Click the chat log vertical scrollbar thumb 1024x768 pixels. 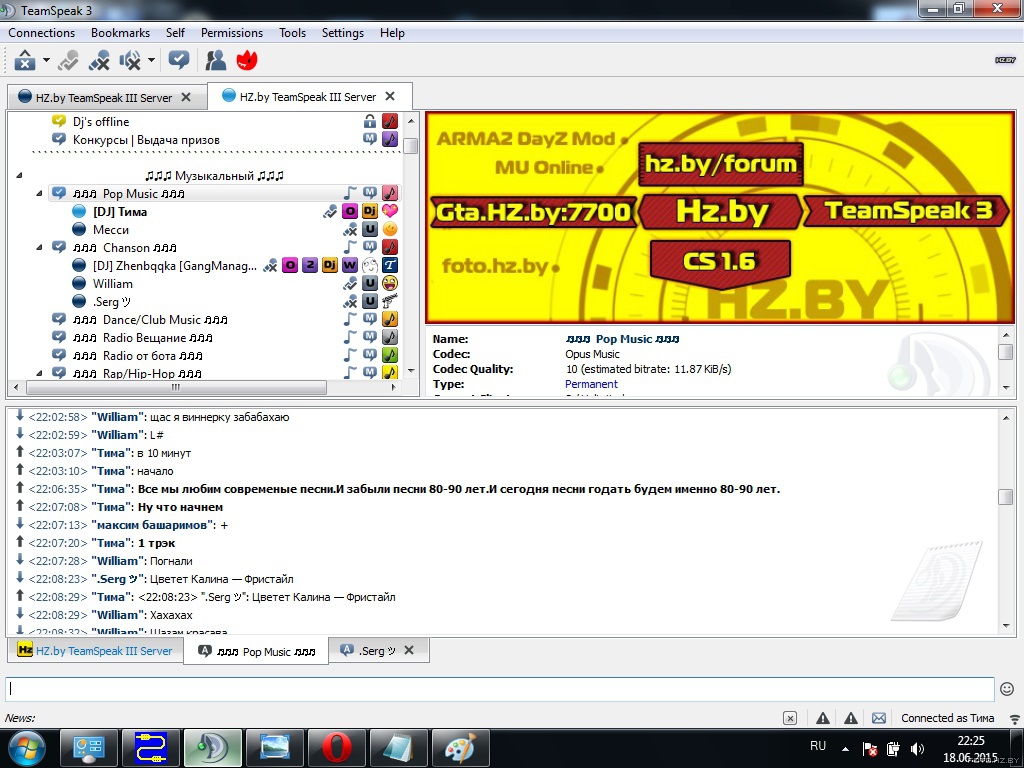[1006, 496]
